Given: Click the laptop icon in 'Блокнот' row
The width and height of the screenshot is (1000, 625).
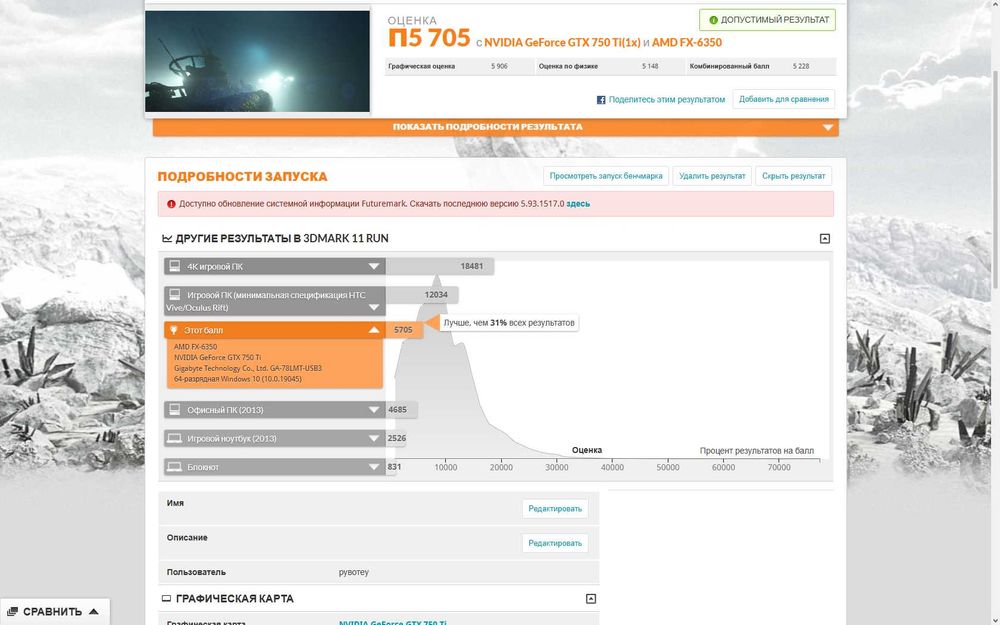Looking at the screenshot, I should point(175,467).
